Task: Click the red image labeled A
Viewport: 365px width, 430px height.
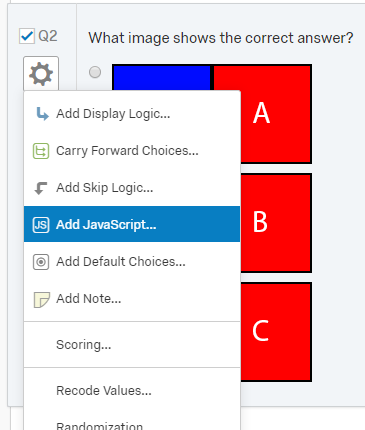Action: coord(262,114)
